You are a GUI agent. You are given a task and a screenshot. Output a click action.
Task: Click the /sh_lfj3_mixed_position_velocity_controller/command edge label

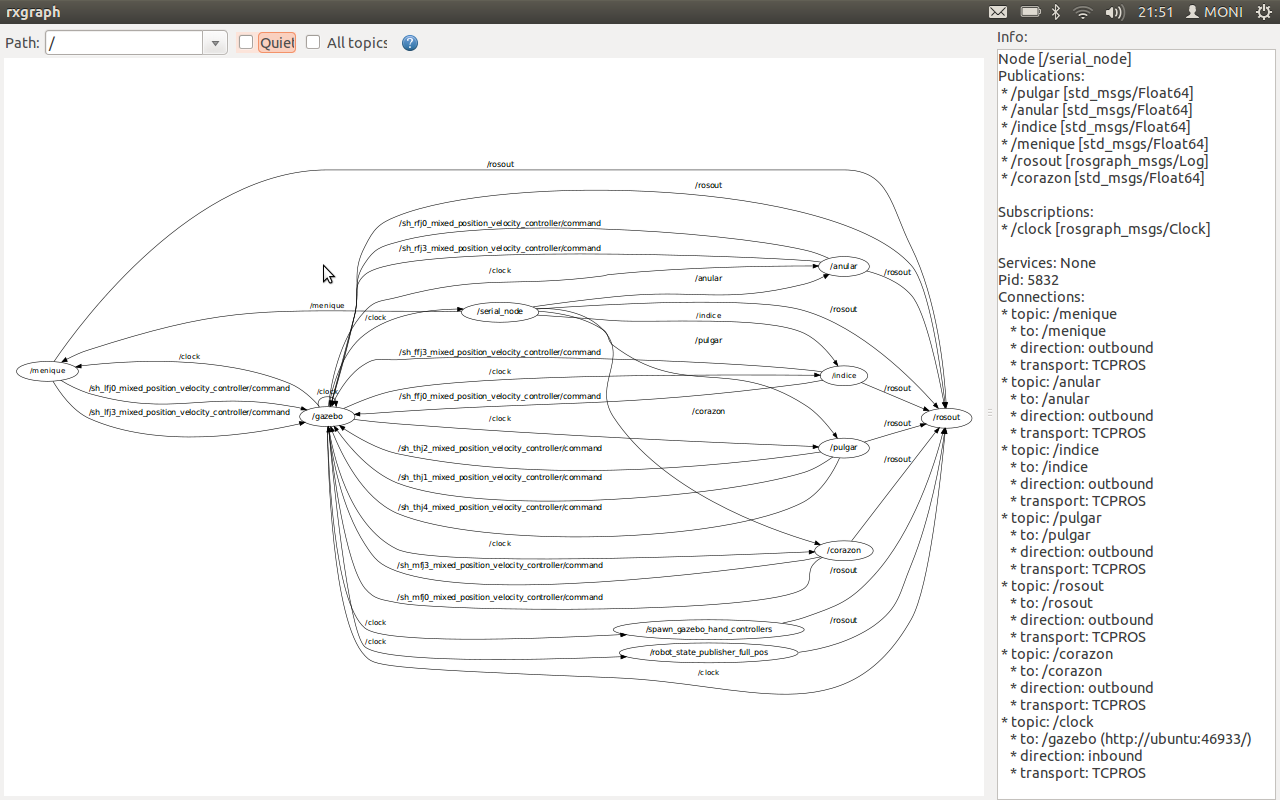(189, 412)
